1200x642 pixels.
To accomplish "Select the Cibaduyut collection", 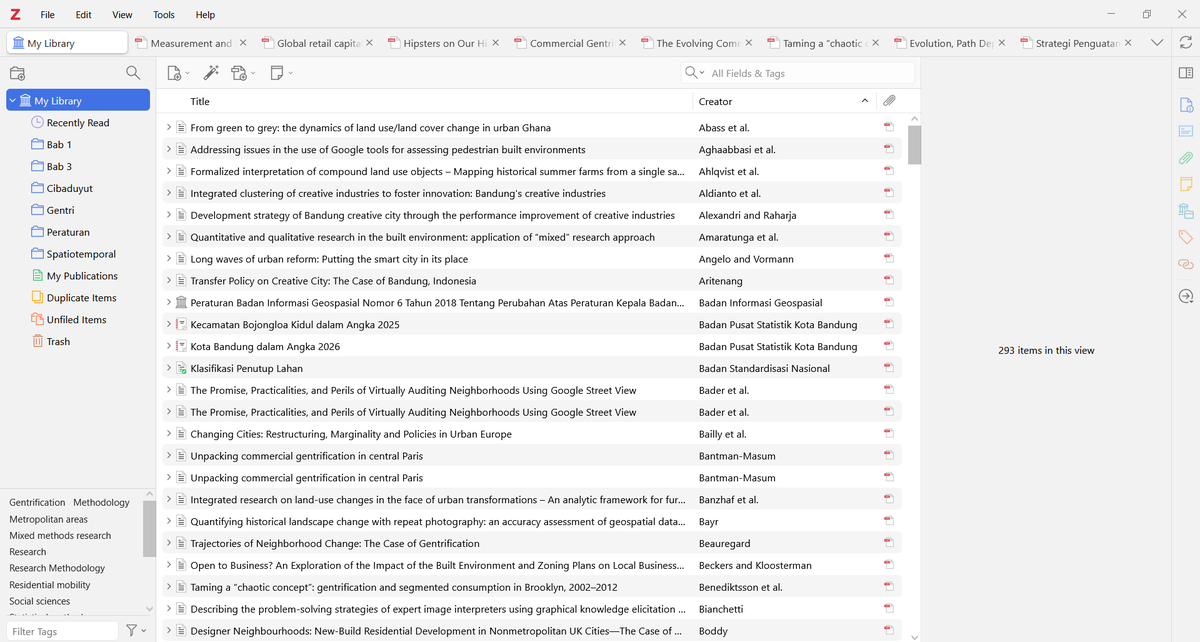I will [x=70, y=188].
